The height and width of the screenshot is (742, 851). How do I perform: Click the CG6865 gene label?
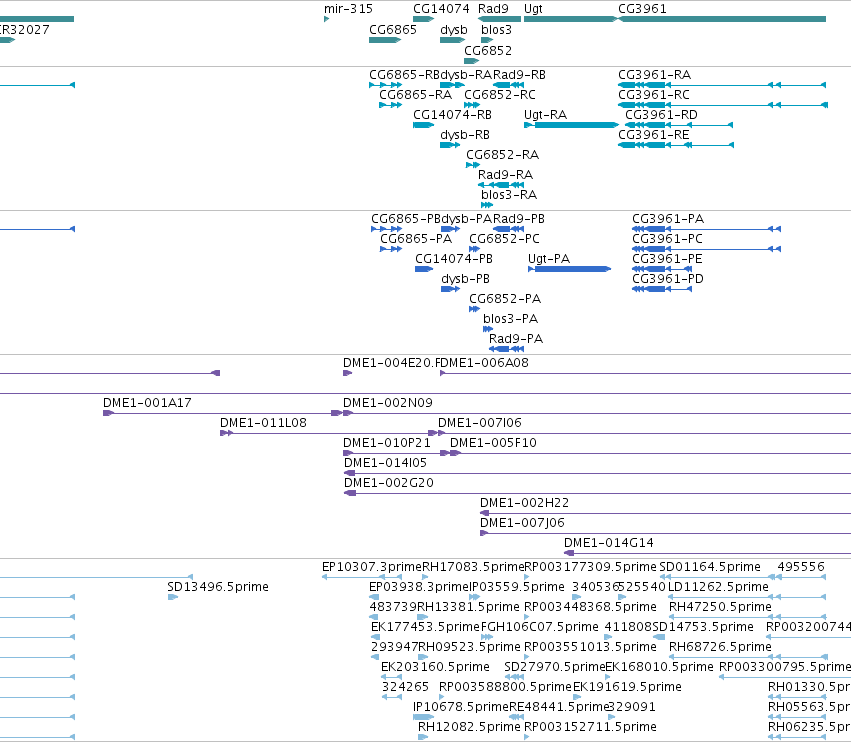tap(392, 29)
